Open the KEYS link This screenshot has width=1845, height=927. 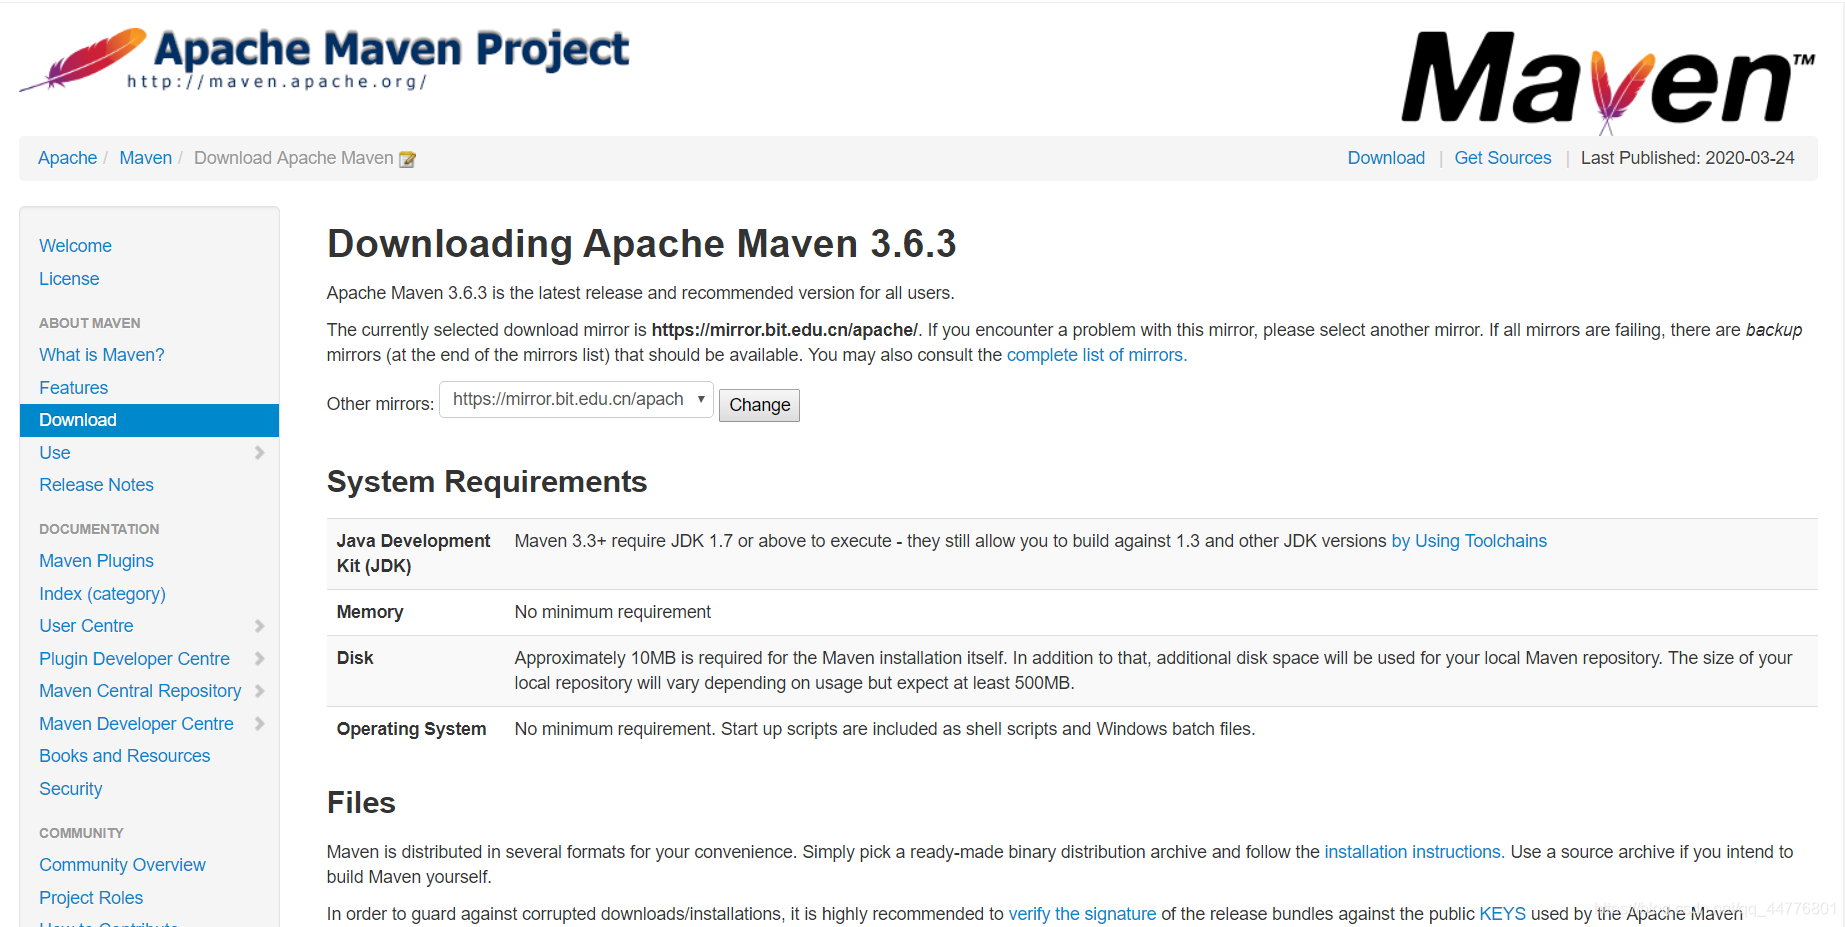[x=1502, y=914]
